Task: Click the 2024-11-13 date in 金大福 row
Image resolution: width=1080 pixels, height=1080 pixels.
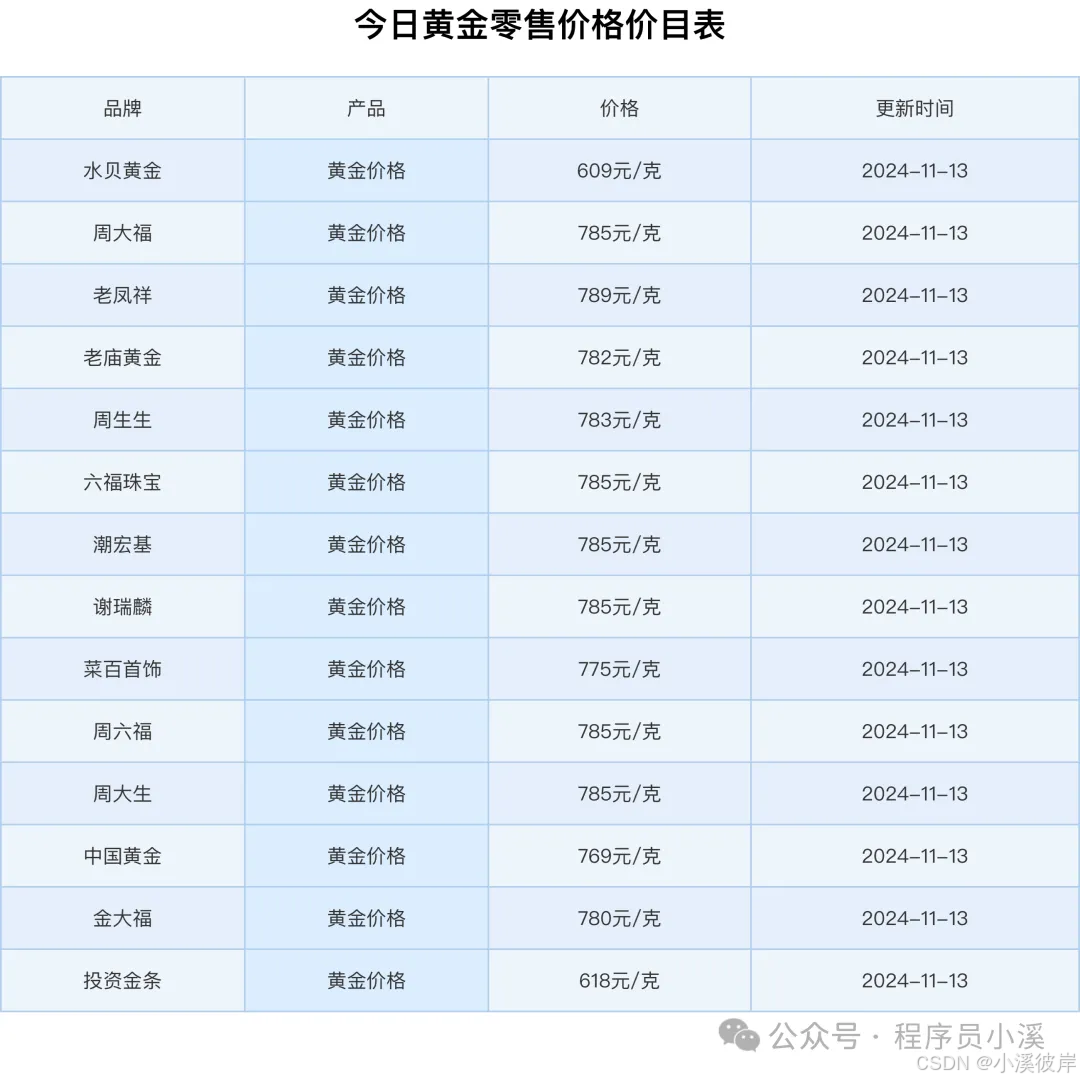Action: coord(915,919)
